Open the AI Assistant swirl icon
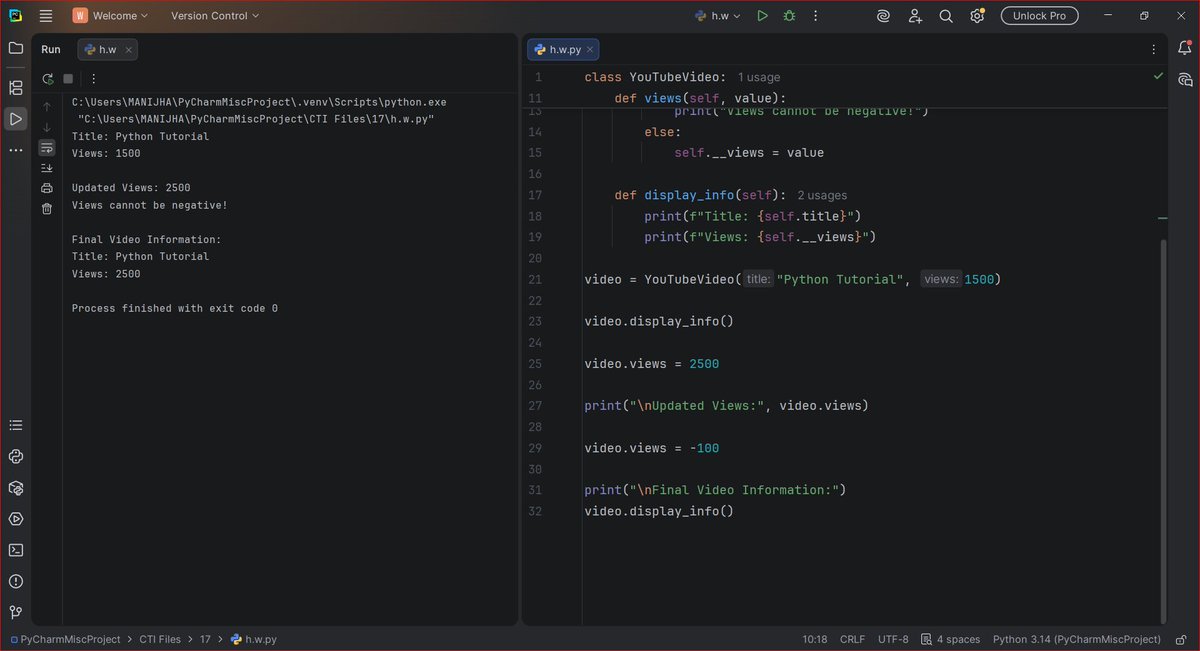This screenshot has width=1200, height=651. (883, 16)
